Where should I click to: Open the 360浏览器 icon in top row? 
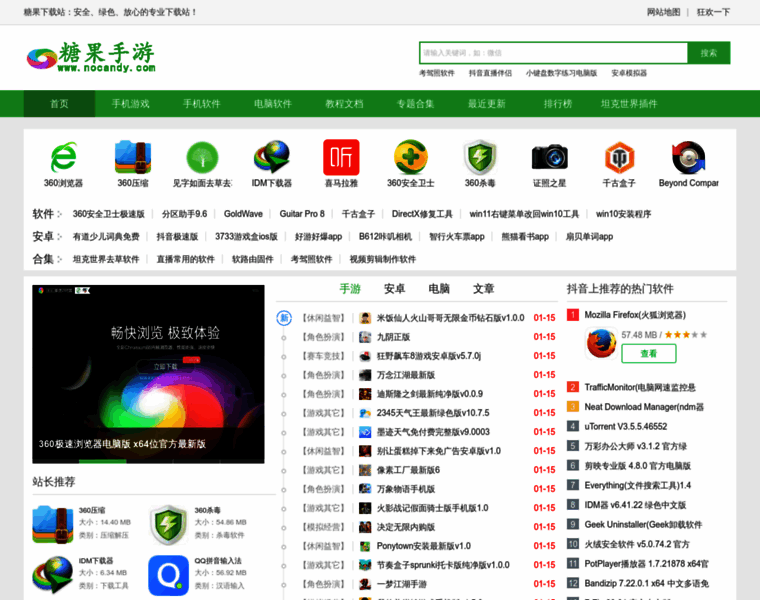coord(63,157)
